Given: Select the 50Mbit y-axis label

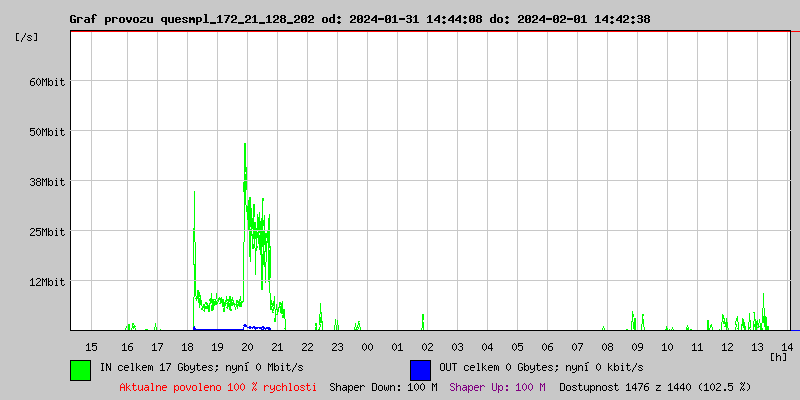Looking at the screenshot, I should pos(46,132).
